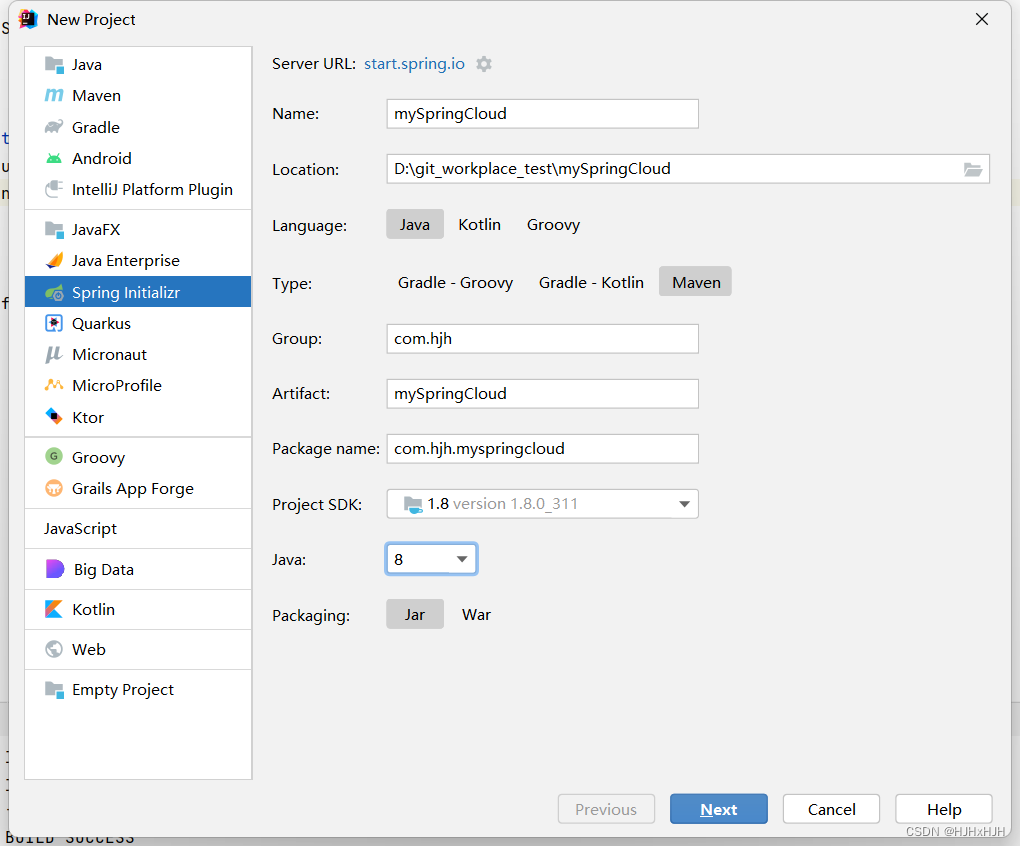Click the Gradle elephant icon
Screen dimensions: 1020x846
[54, 127]
